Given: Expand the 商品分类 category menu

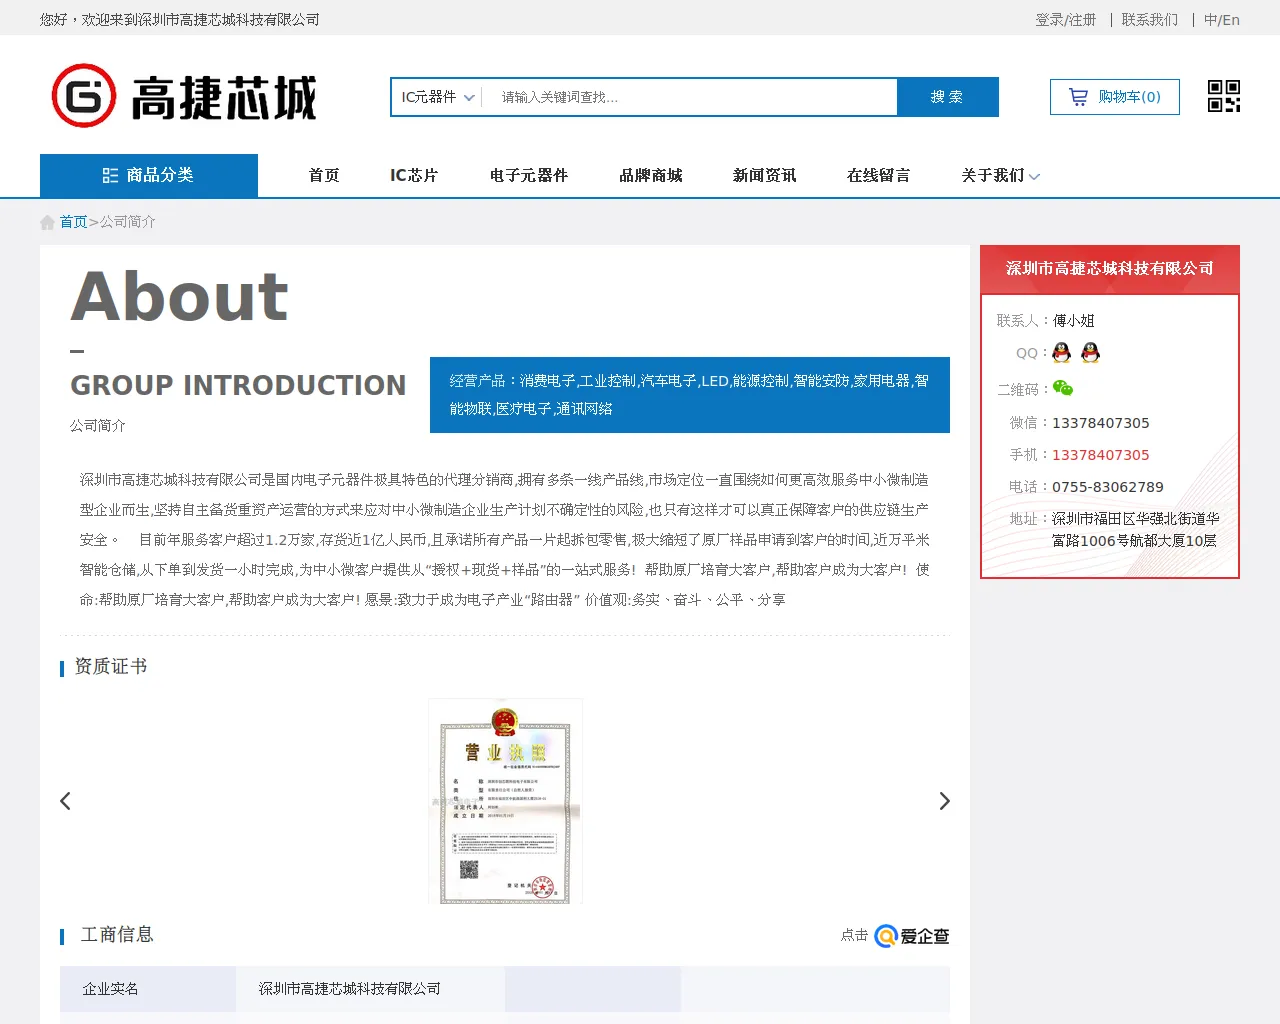Looking at the screenshot, I should coord(149,176).
